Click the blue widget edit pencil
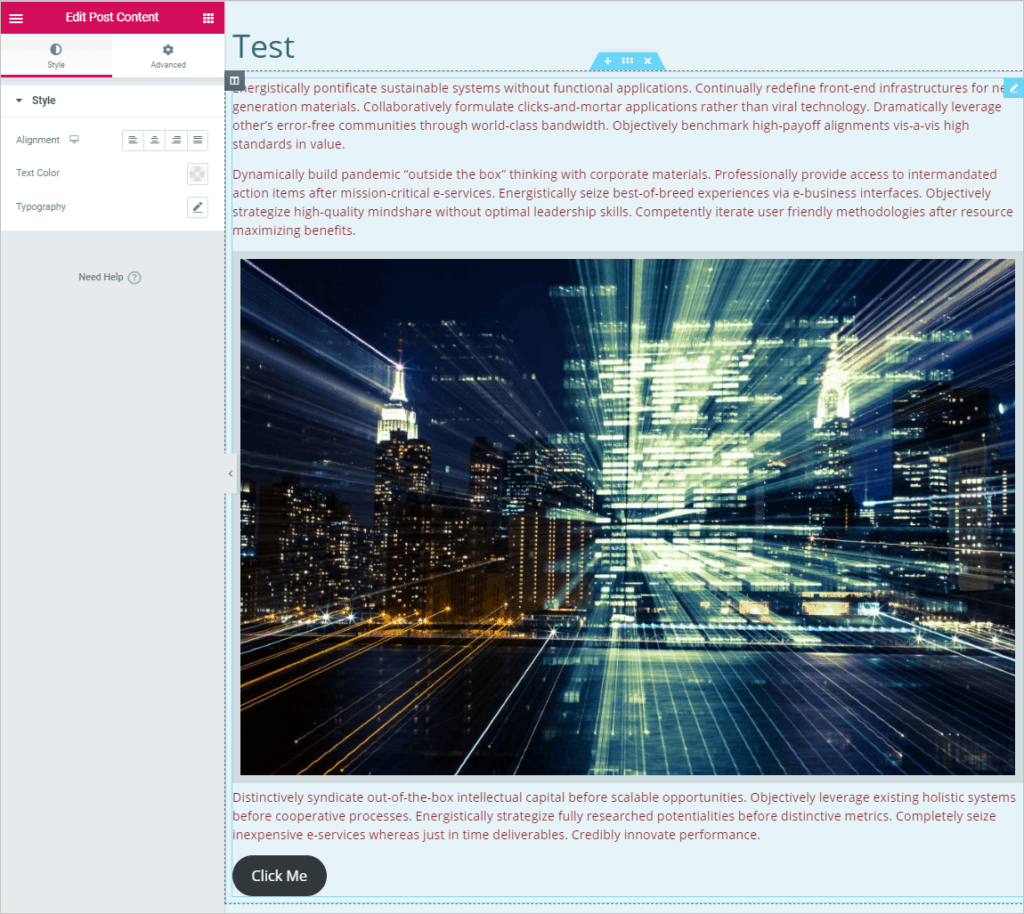This screenshot has width=1024, height=914. point(1013,88)
